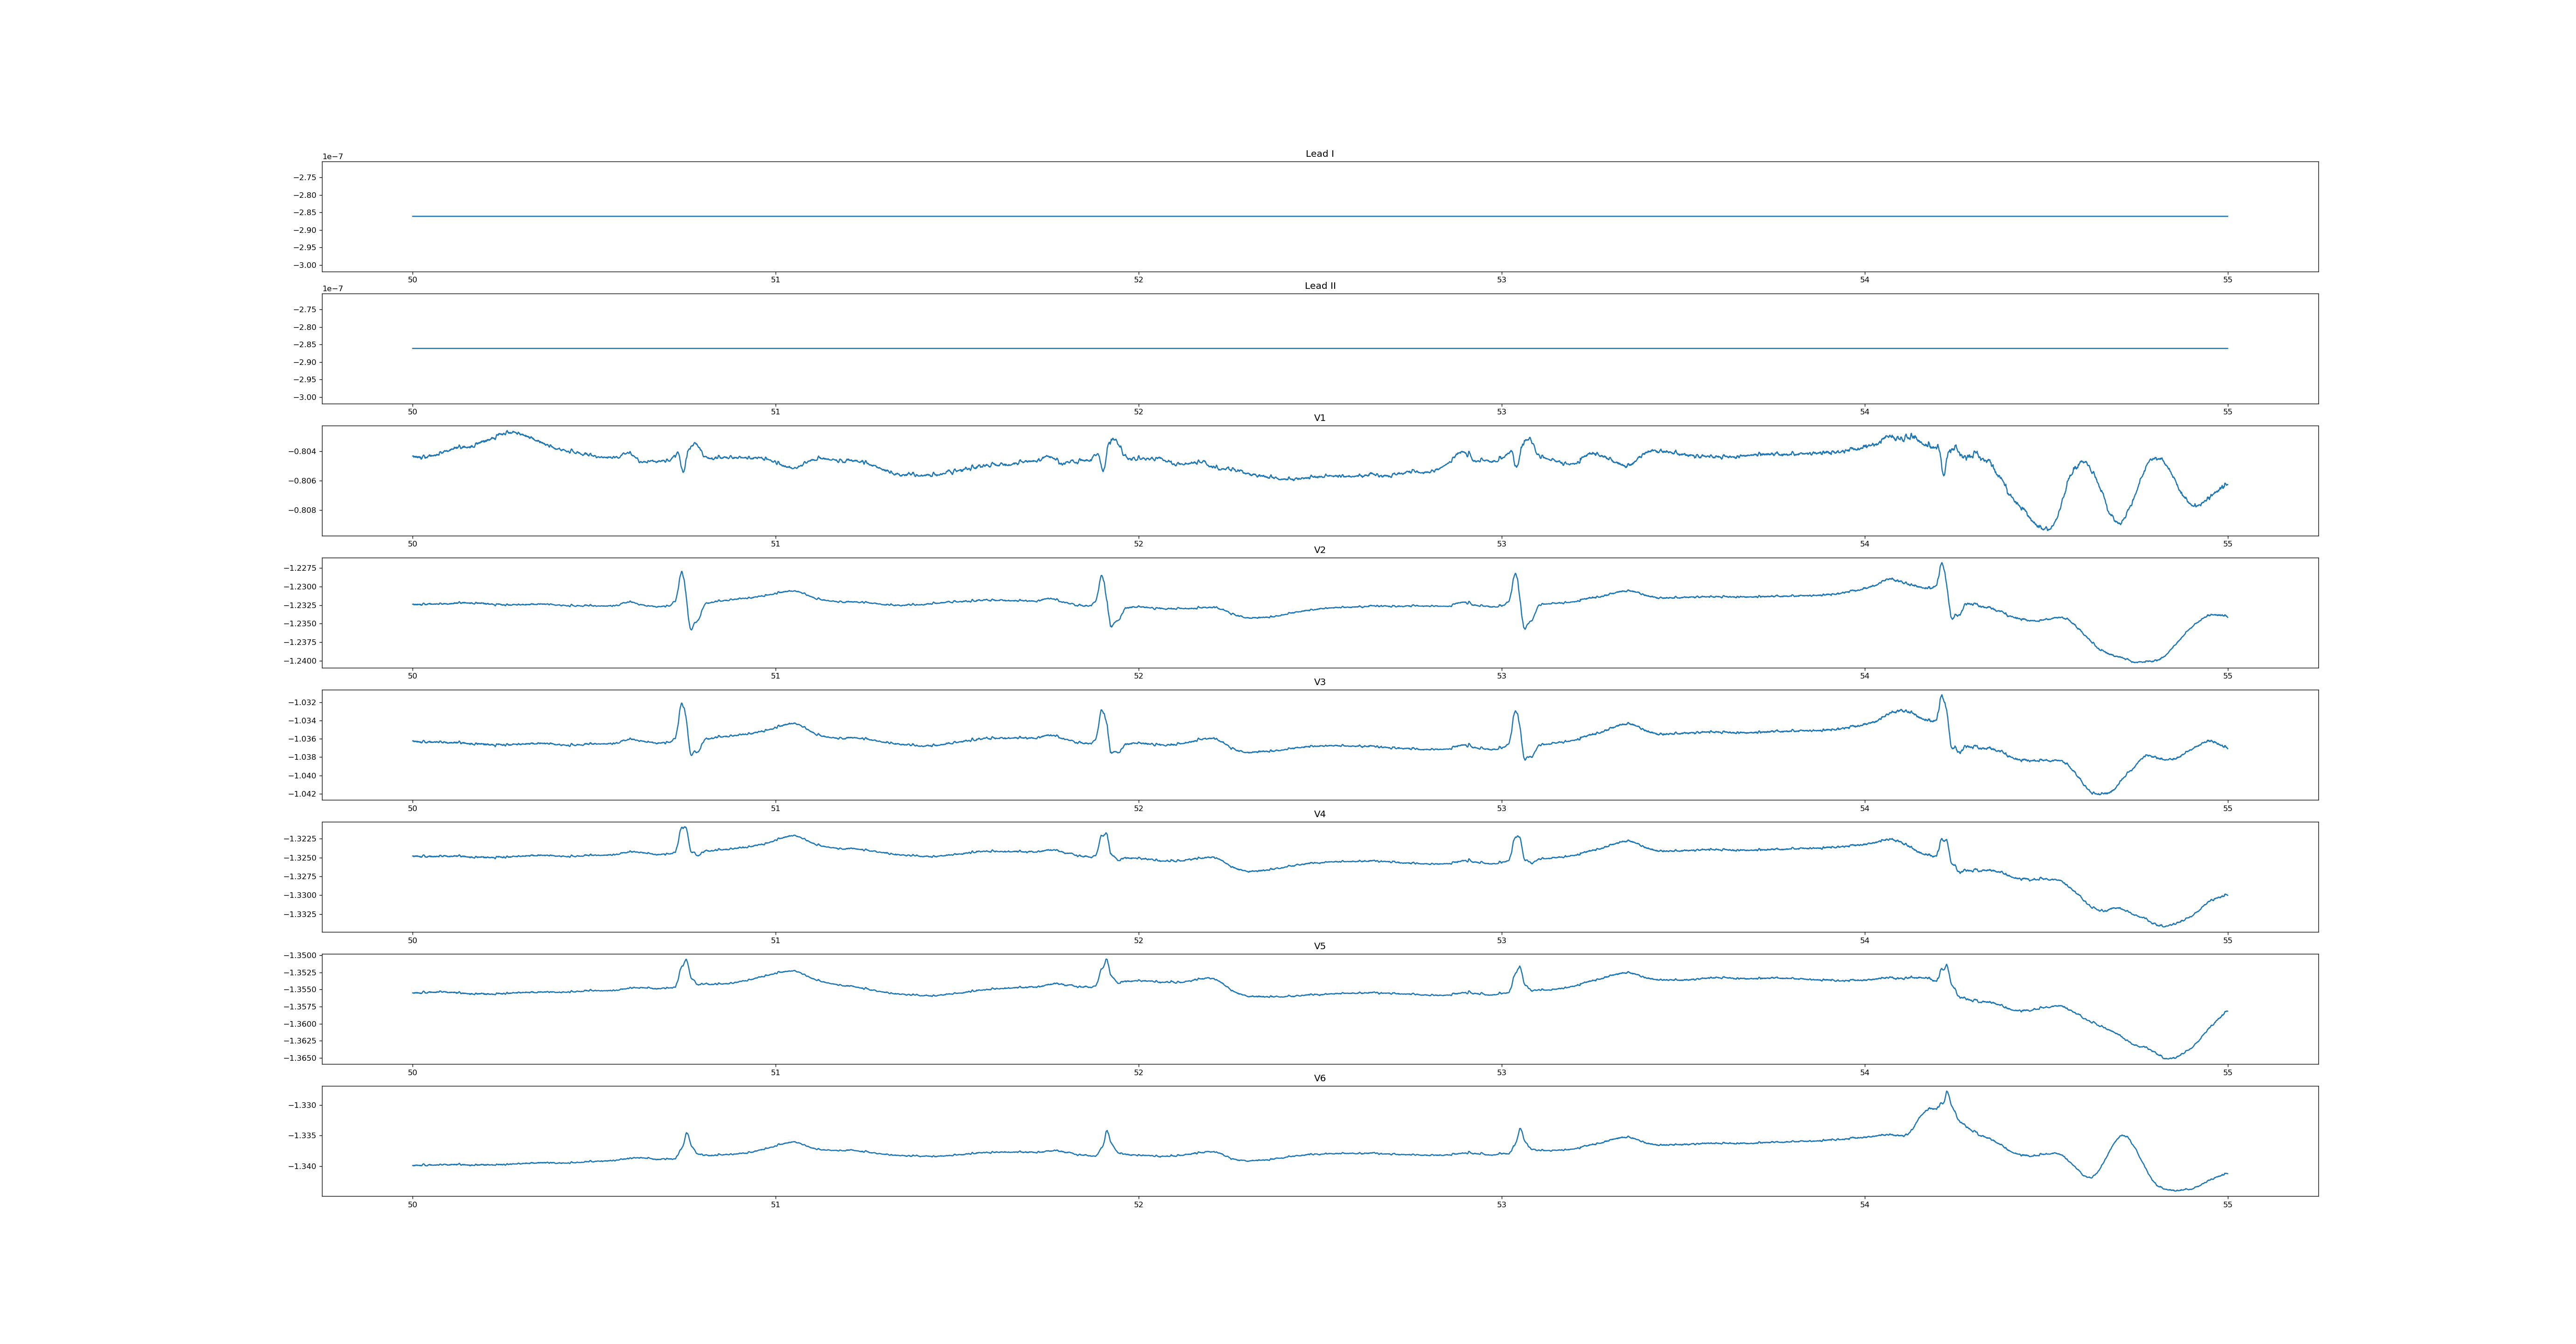Click the −0.806 y-axis tick in V1
This screenshot has height=1344, width=2576.
click(303, 481)
